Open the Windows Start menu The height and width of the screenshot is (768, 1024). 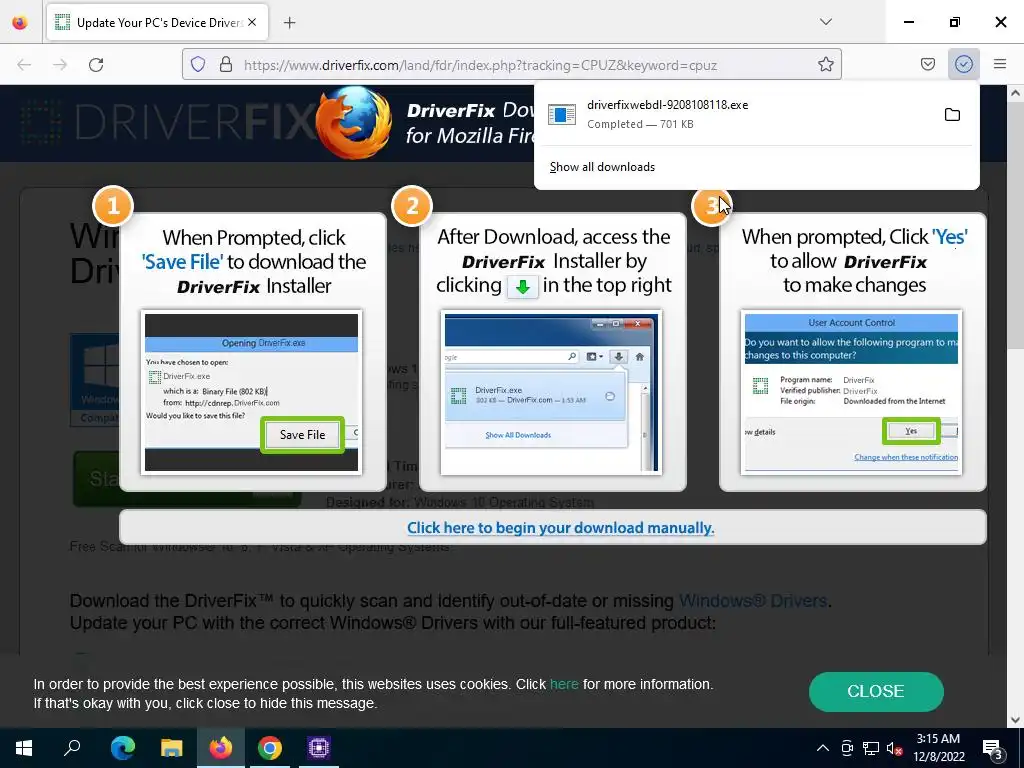24,748
